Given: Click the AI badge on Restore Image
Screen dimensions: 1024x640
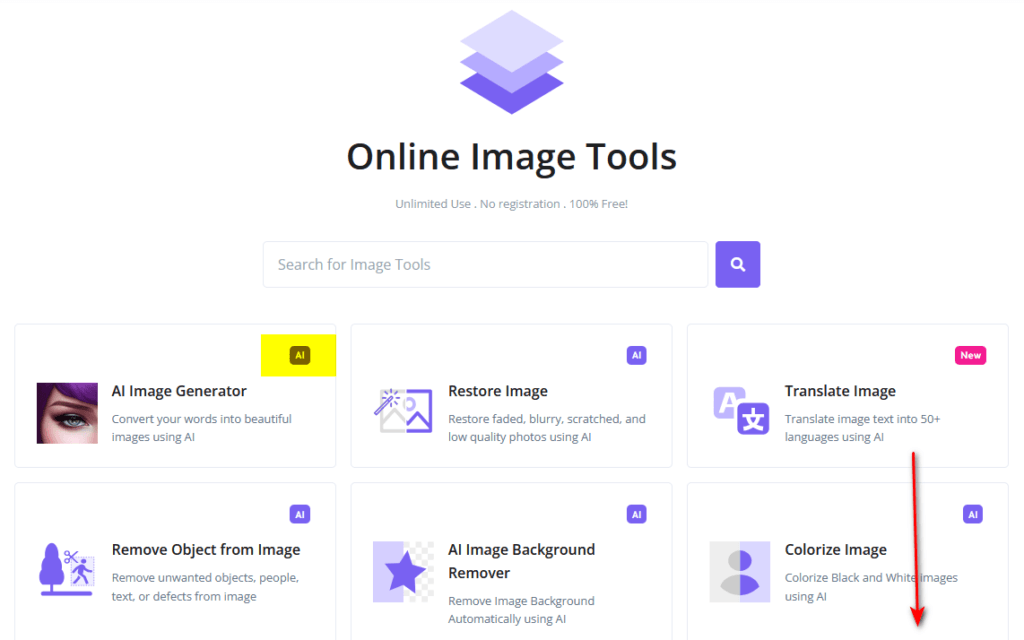Looking at the screenshot, I should (x=637, y=355).
